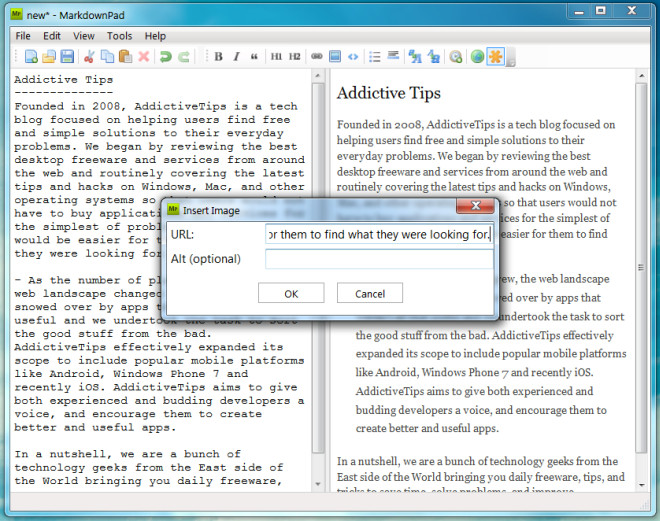Click the Cut scissors icon
Image resolution: width=660 pixels, height=521 pixels.
click(x=89, y=56)
